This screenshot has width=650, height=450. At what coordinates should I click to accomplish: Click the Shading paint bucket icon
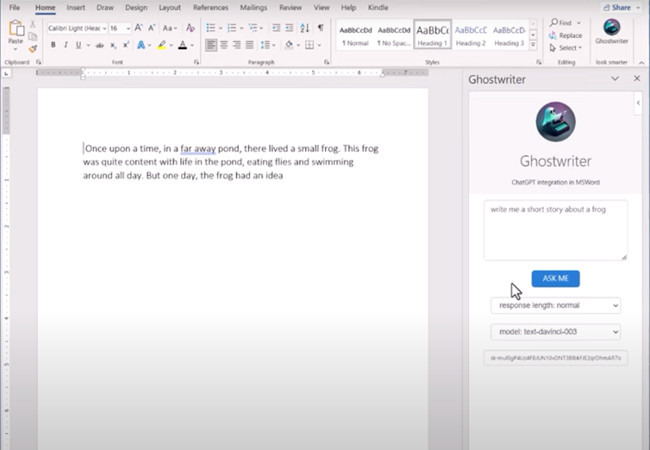click(x=289, y=45)
